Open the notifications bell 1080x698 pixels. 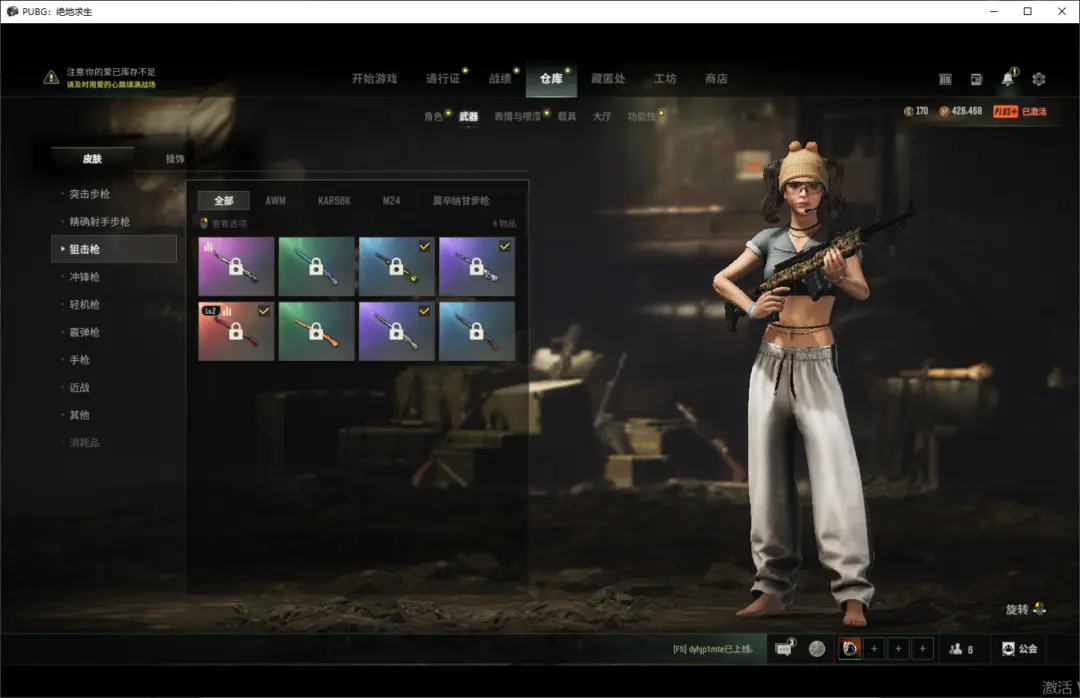pos(1008,78)
